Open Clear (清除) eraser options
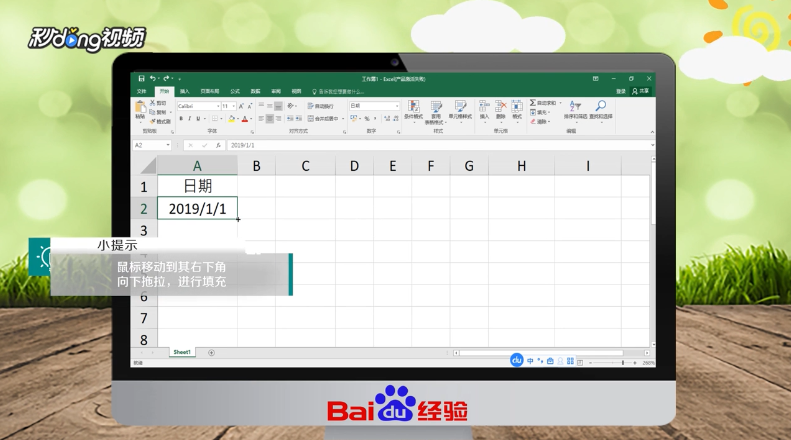 coord(539,122)
